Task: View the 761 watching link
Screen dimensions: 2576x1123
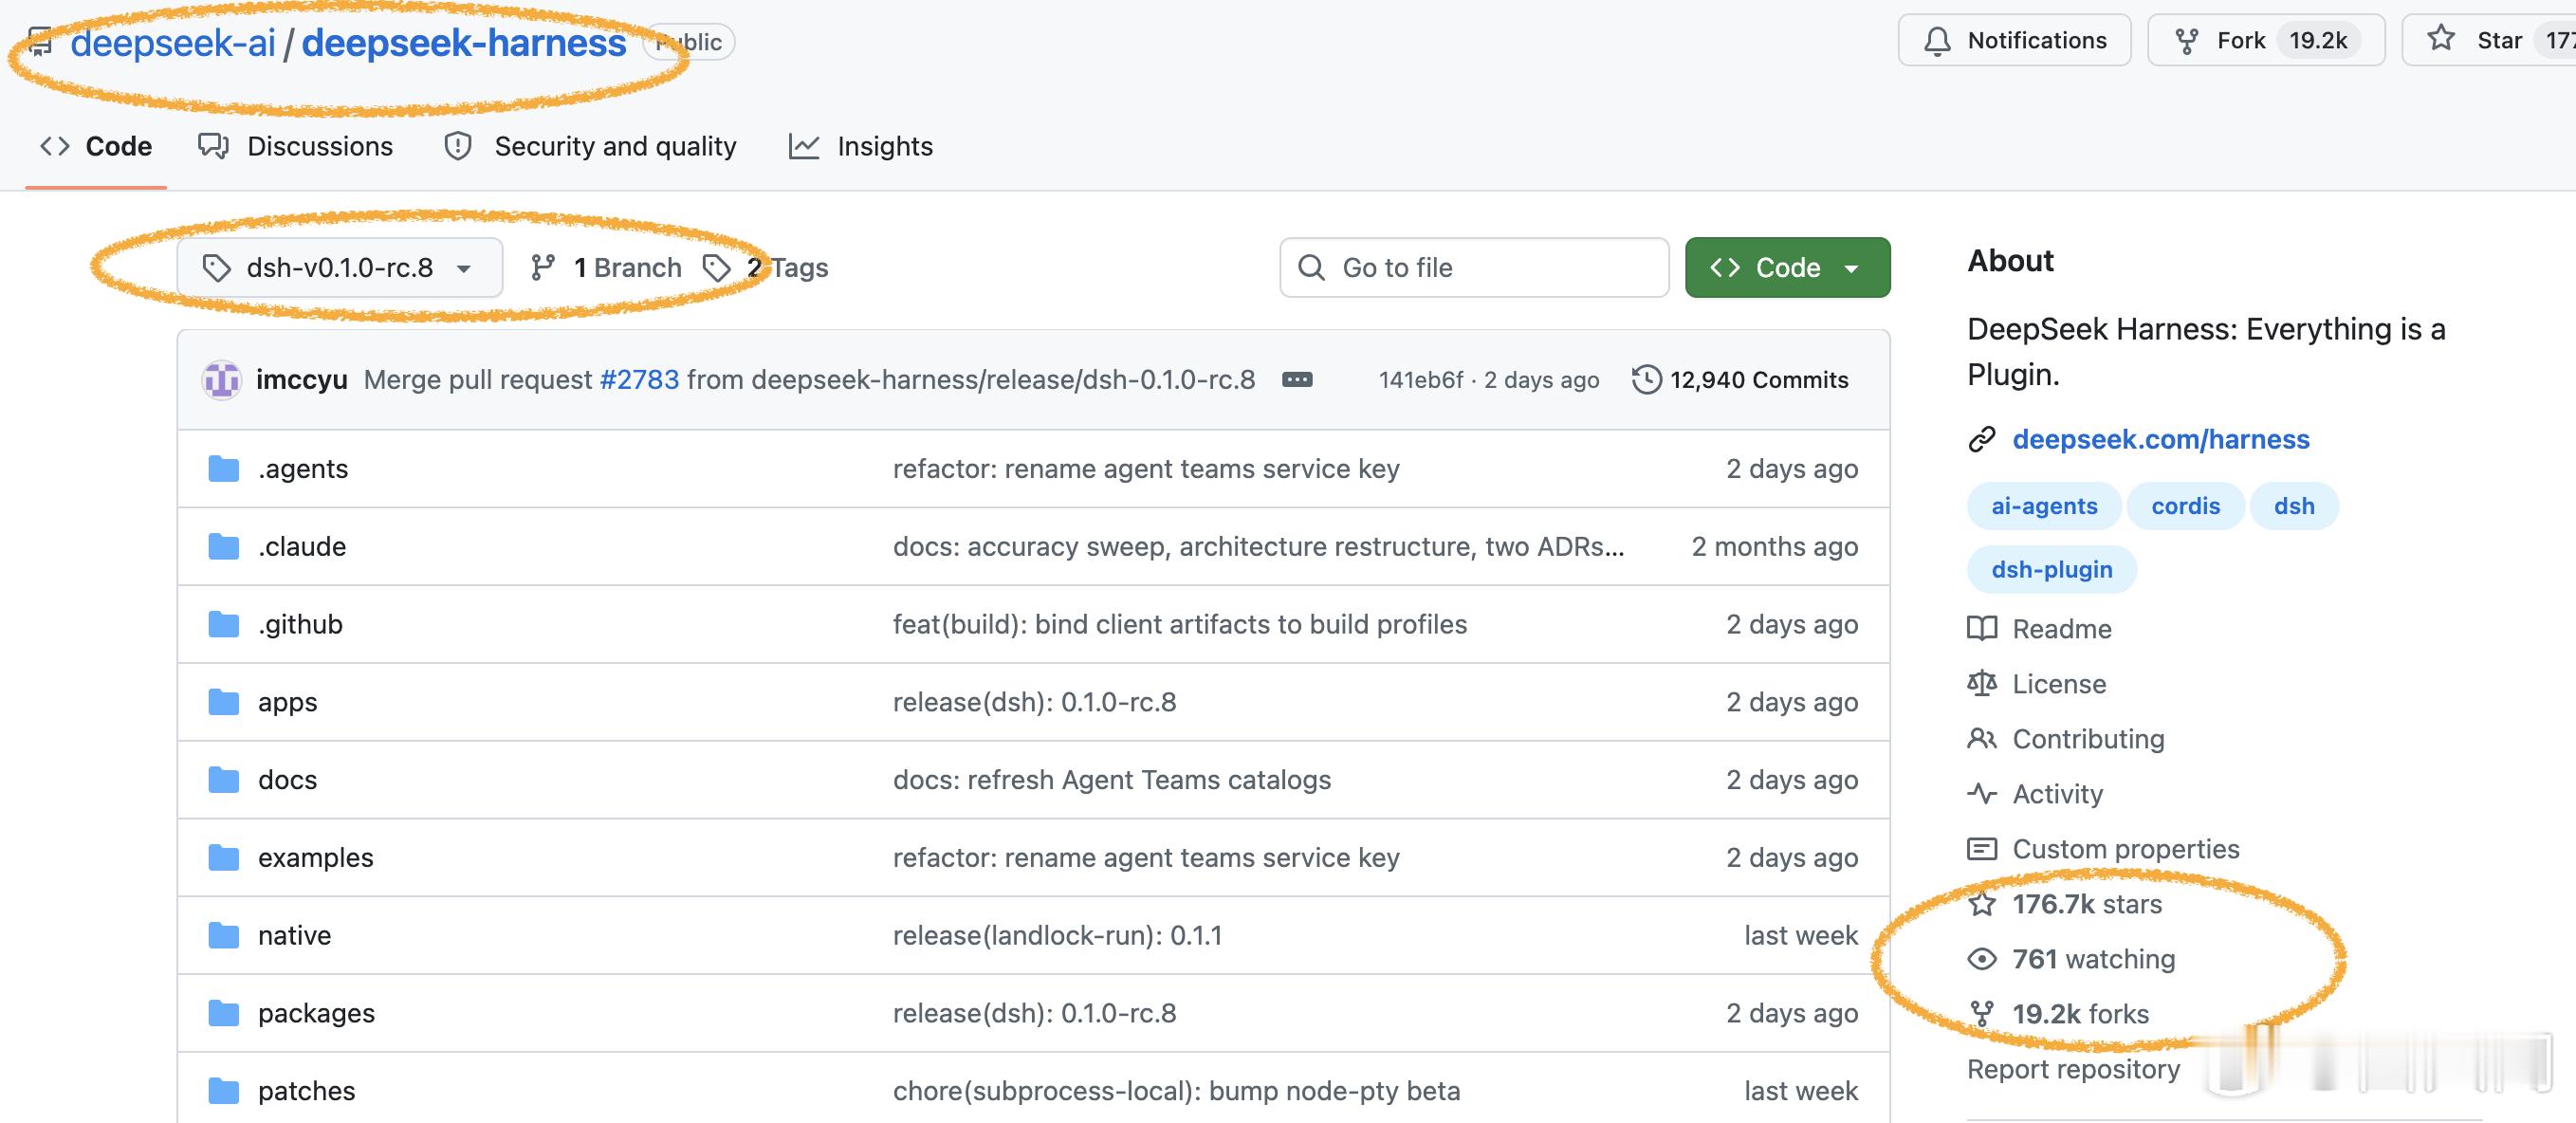Action: pyautogui.click(x=2072, y=959)
